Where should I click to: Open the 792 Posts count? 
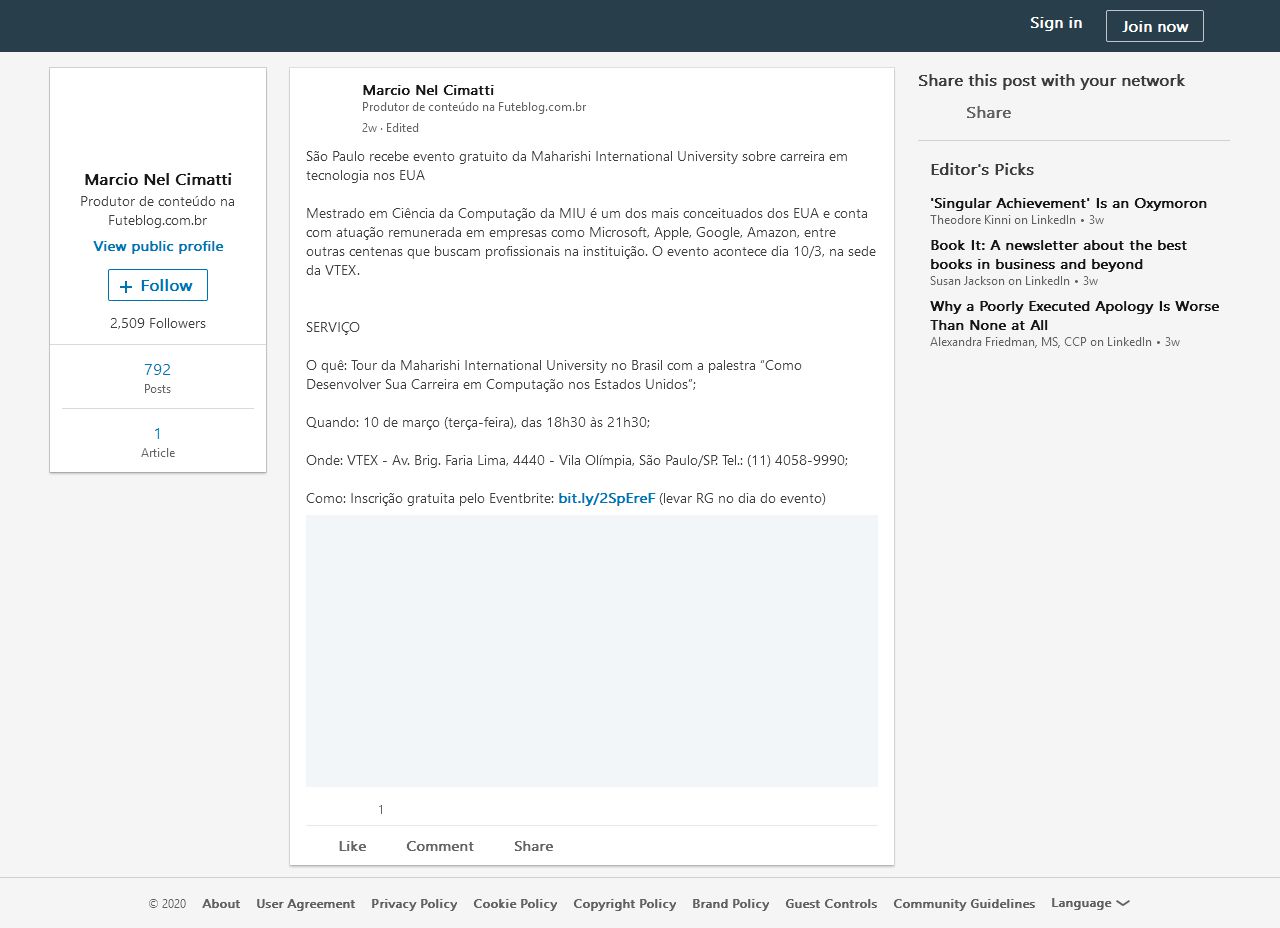click(x=158, y=377)
